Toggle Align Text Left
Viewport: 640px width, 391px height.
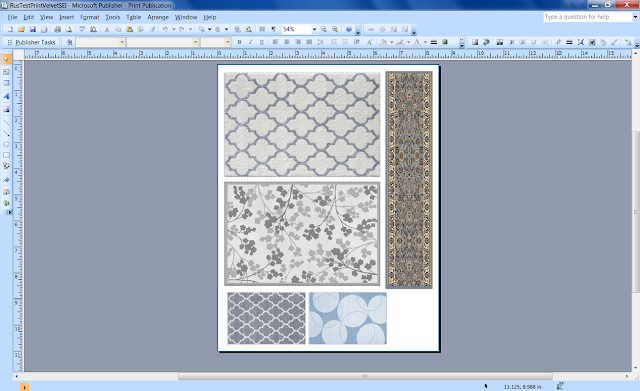(276, 42)
